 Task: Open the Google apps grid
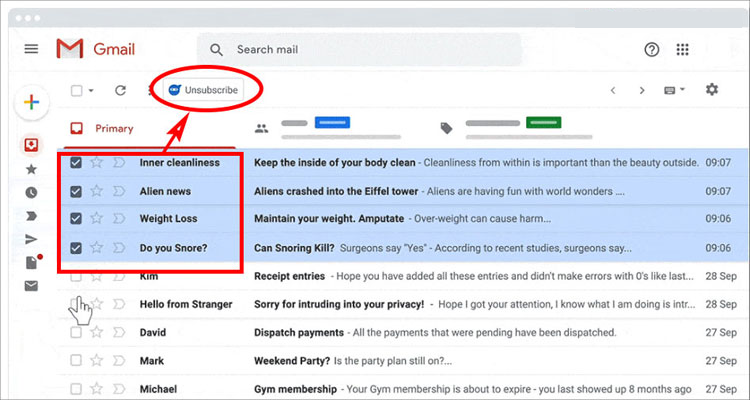683,49
